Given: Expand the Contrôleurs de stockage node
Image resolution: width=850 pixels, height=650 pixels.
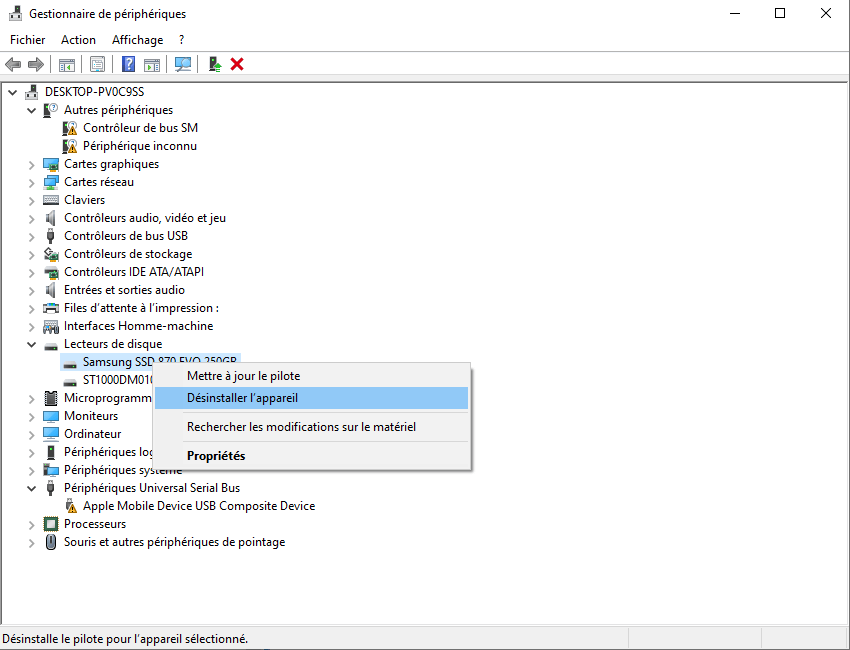Looking at the screenshot, I should point(31,253).
